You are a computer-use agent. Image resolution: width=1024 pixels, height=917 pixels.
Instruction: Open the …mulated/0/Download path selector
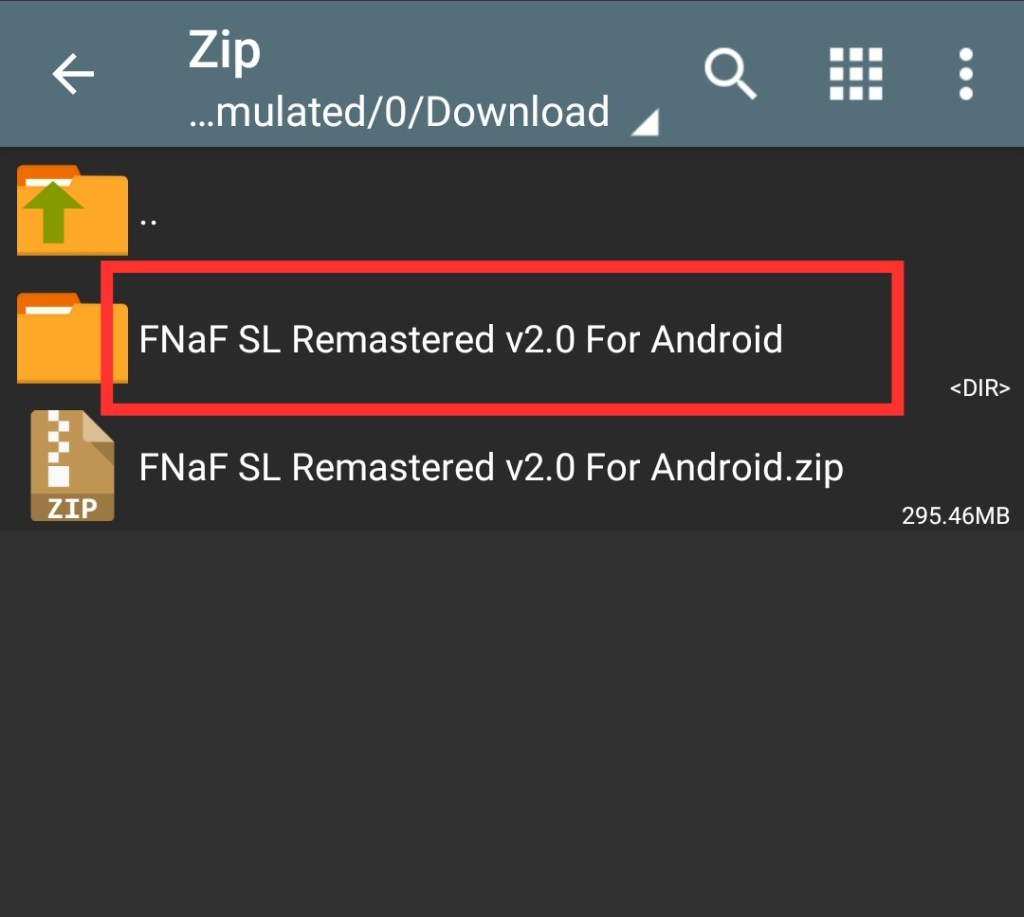tap(399, 112)
